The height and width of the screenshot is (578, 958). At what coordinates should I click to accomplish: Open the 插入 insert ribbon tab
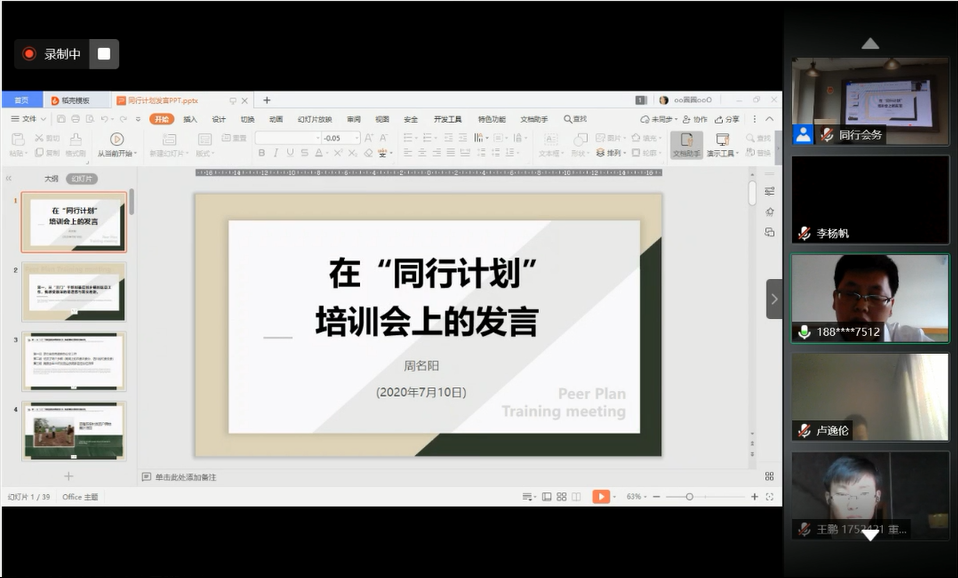pyautogui.click(x=190, y=119)
